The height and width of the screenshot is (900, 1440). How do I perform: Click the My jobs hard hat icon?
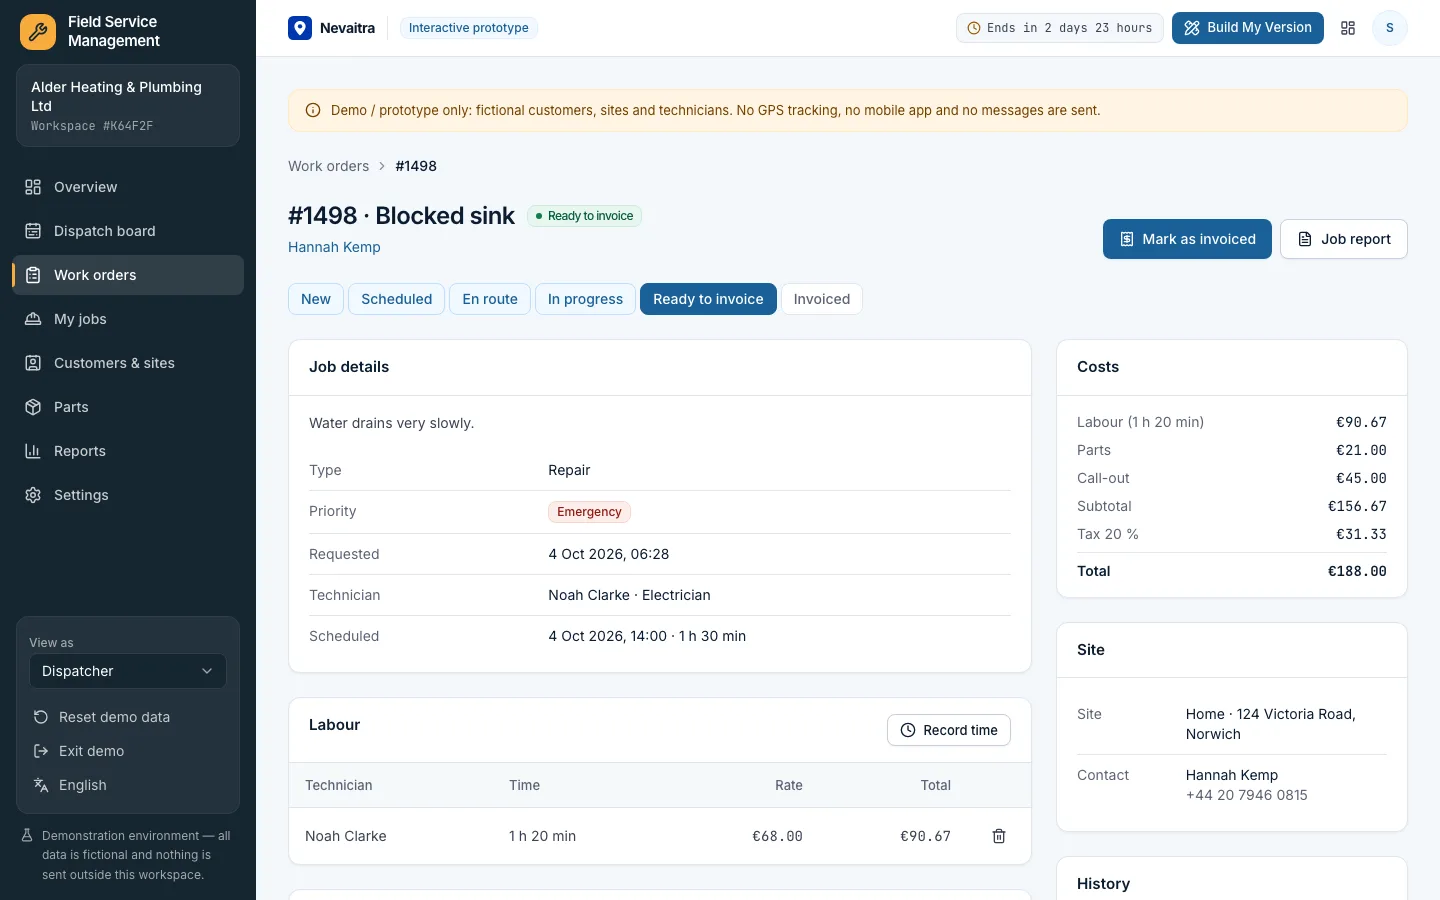click(x=33, y=319)
